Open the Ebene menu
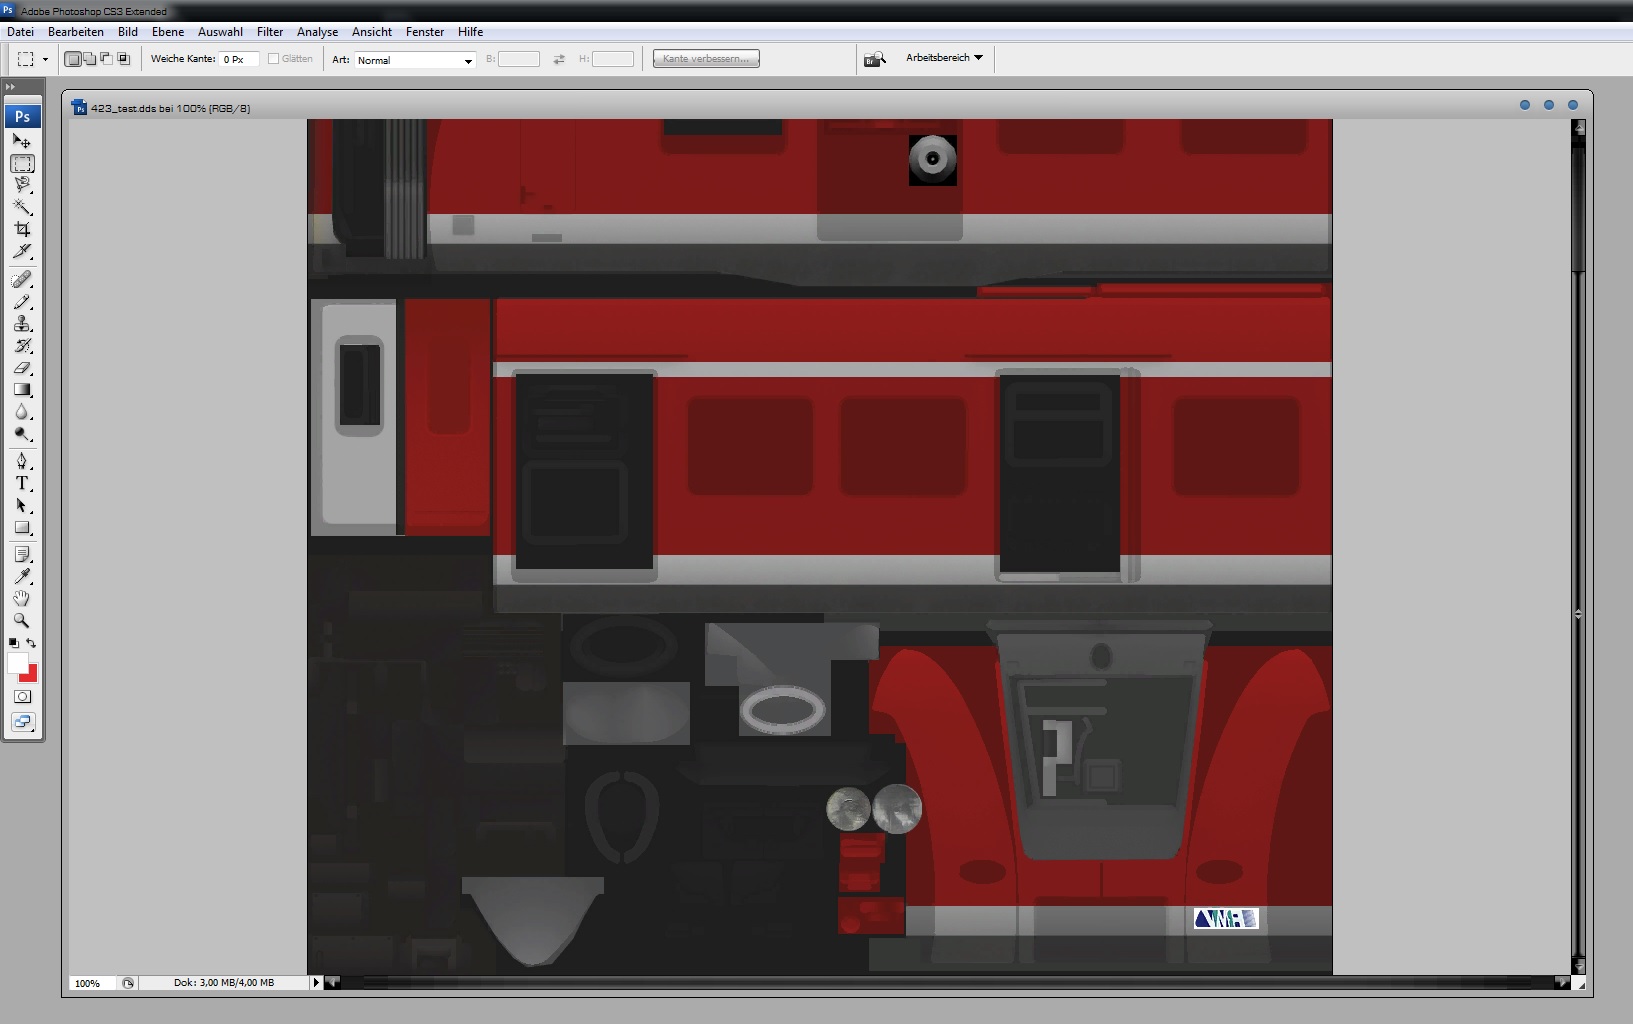 168,32
